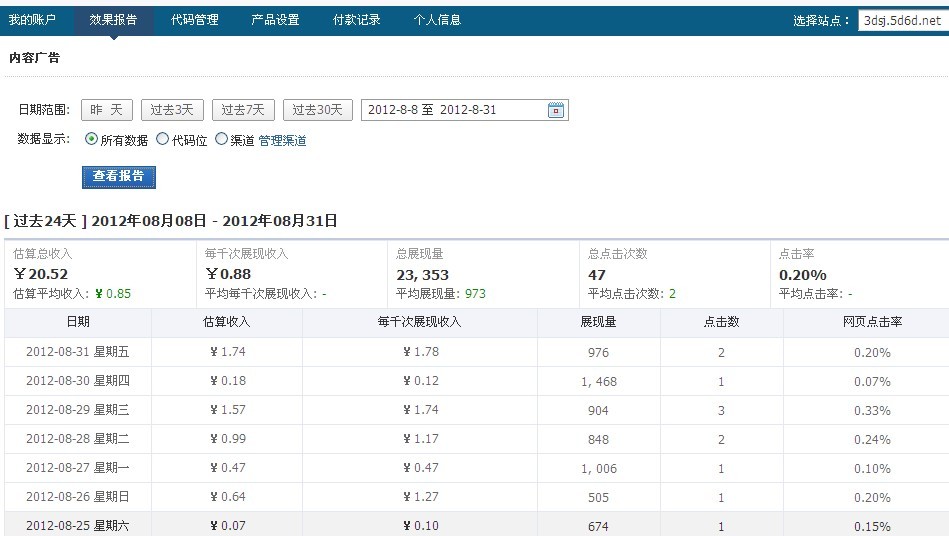The width and height of the screenshot is (949, 536).
Task: Click the 0.15% click rate for 2012-08-25
Action: point(872,527)
